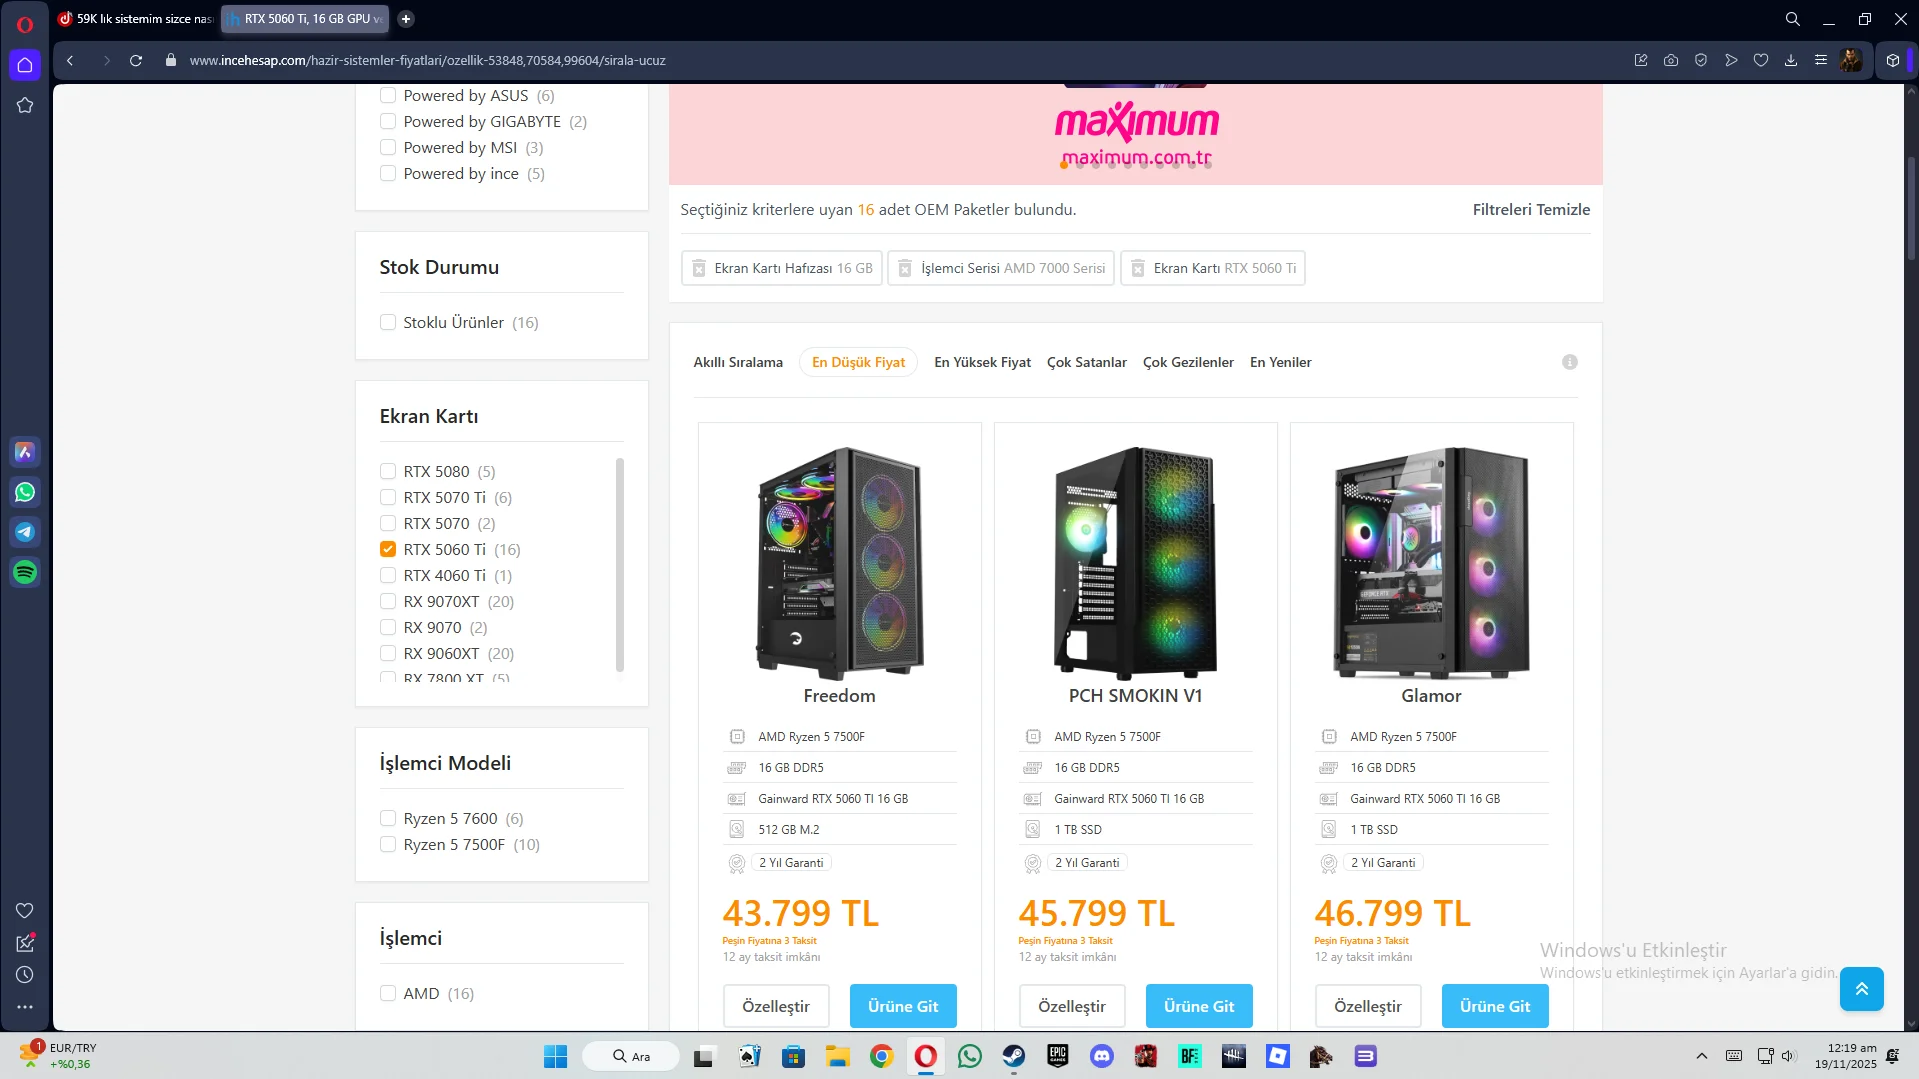Screen dimensions: 1919x1079
Task: Open the Opera main menu logo
Action: point(25,24)
